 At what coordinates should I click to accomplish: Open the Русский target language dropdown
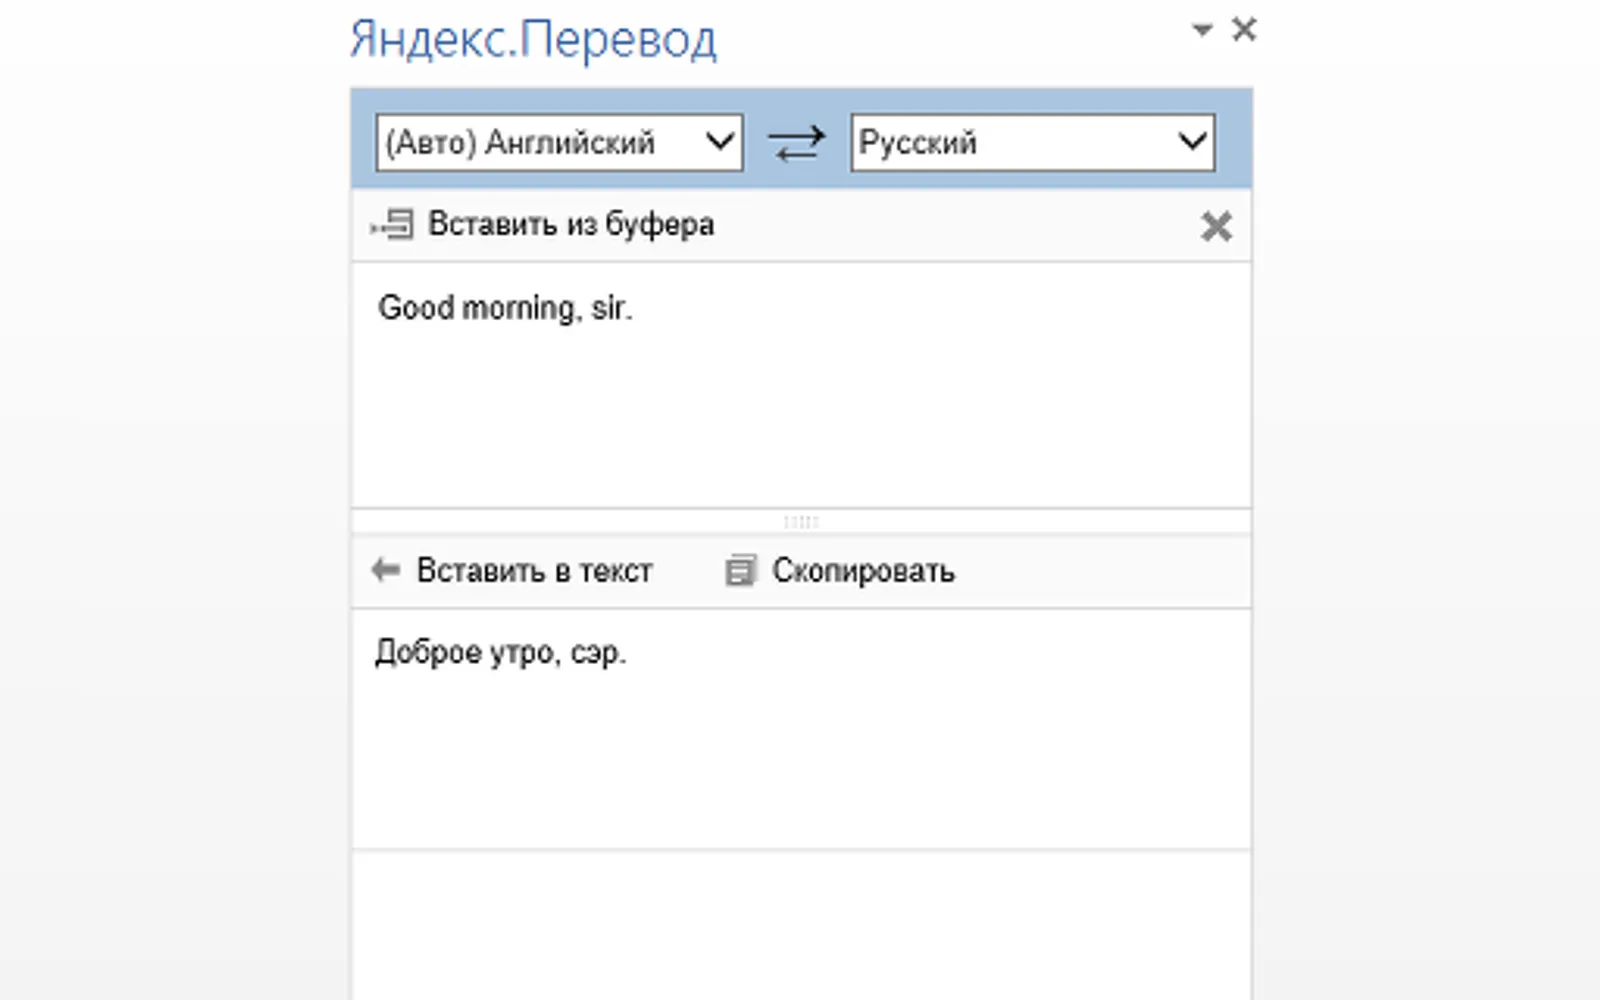[1033, 142]
